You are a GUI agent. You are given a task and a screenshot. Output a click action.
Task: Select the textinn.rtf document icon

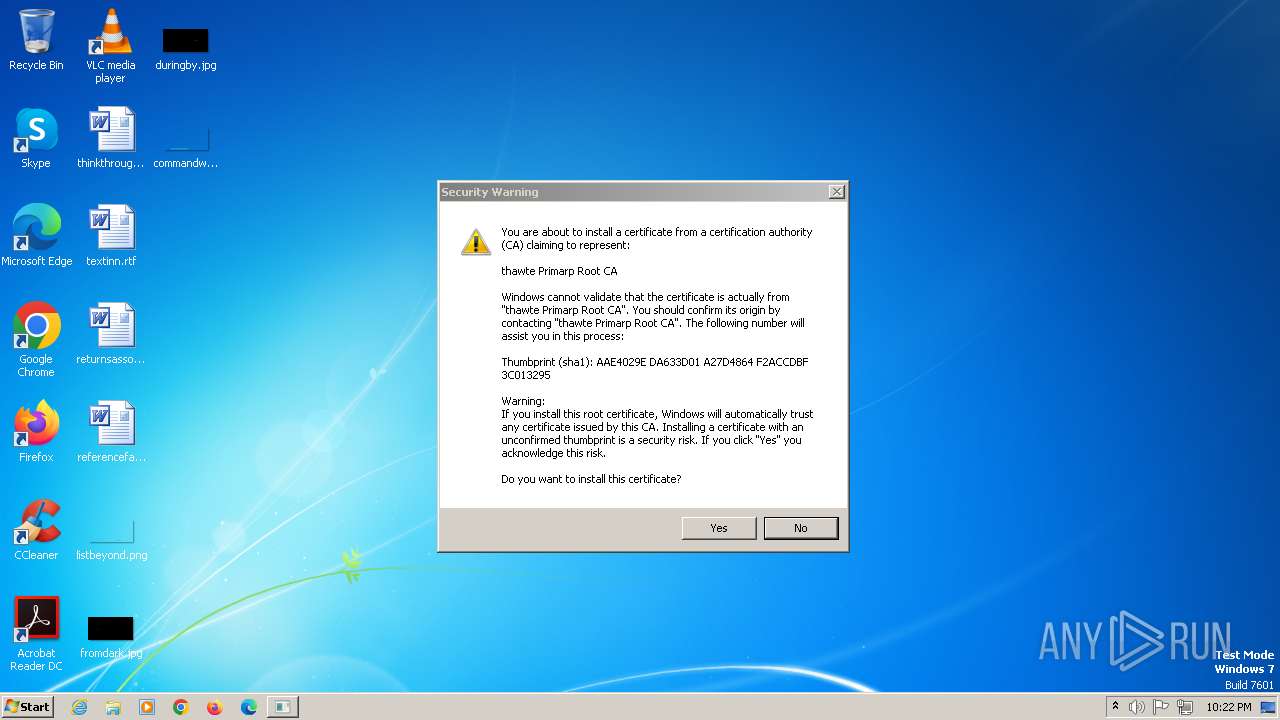(x=110, y=235)
